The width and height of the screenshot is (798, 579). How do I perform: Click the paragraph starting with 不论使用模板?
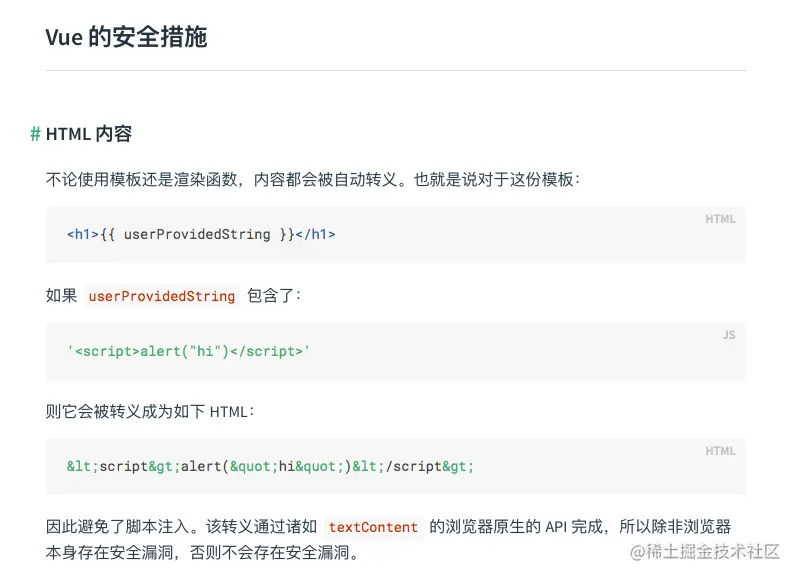click(x=313, y=180)
